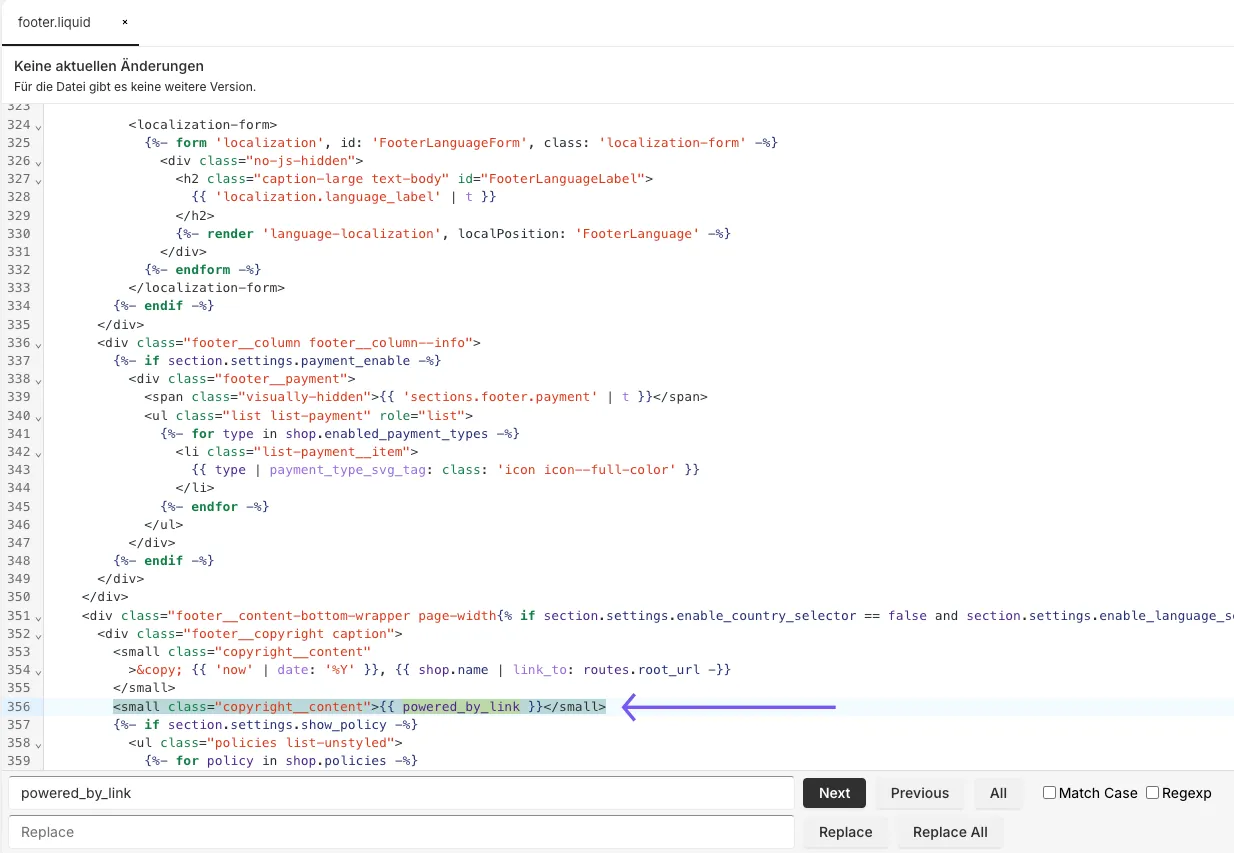Viewport: 1234px width, 853px height.
Task: Go to the Previous search match
Action: click(920, 793)
